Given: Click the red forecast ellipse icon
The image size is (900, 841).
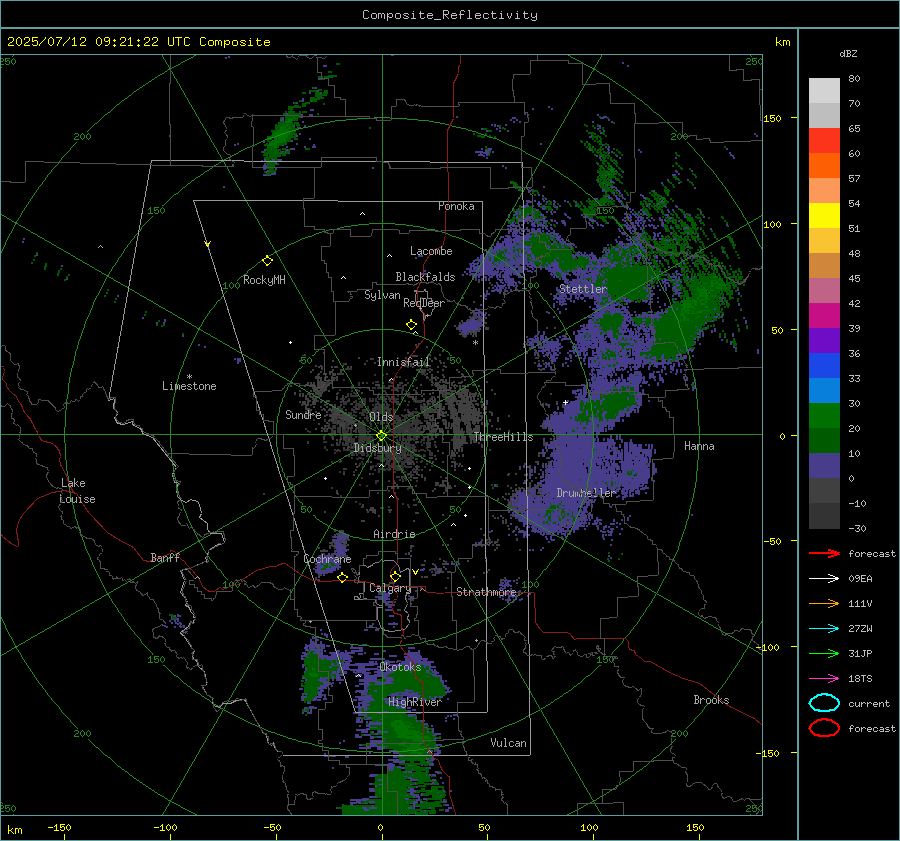Looking at the screenshot, I should (x=824, y=728).
